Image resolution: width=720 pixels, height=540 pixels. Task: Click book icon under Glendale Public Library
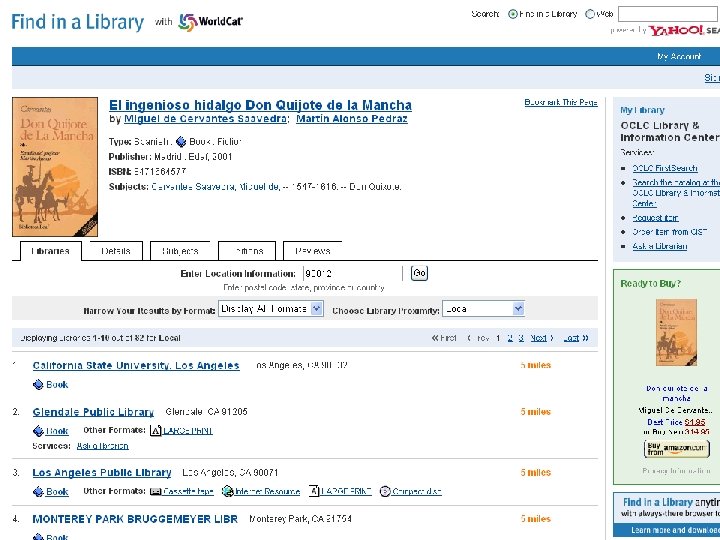[x=38, y=431]
